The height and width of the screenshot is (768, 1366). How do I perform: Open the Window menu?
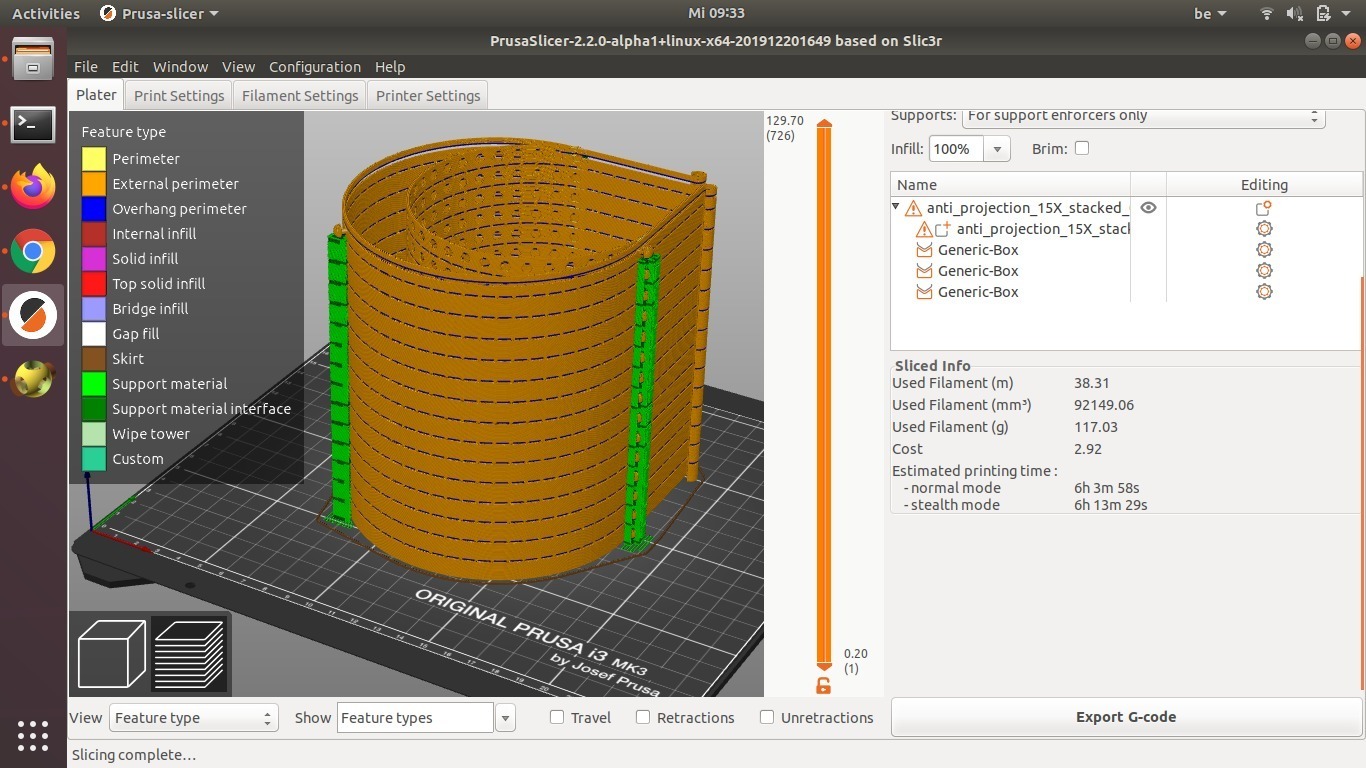[x=180, y=67]
